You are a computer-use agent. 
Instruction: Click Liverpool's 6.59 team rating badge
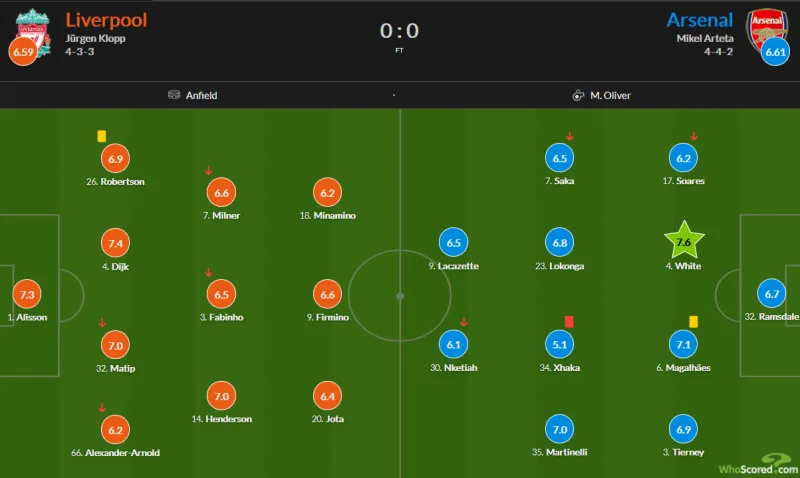coord(23,52)
